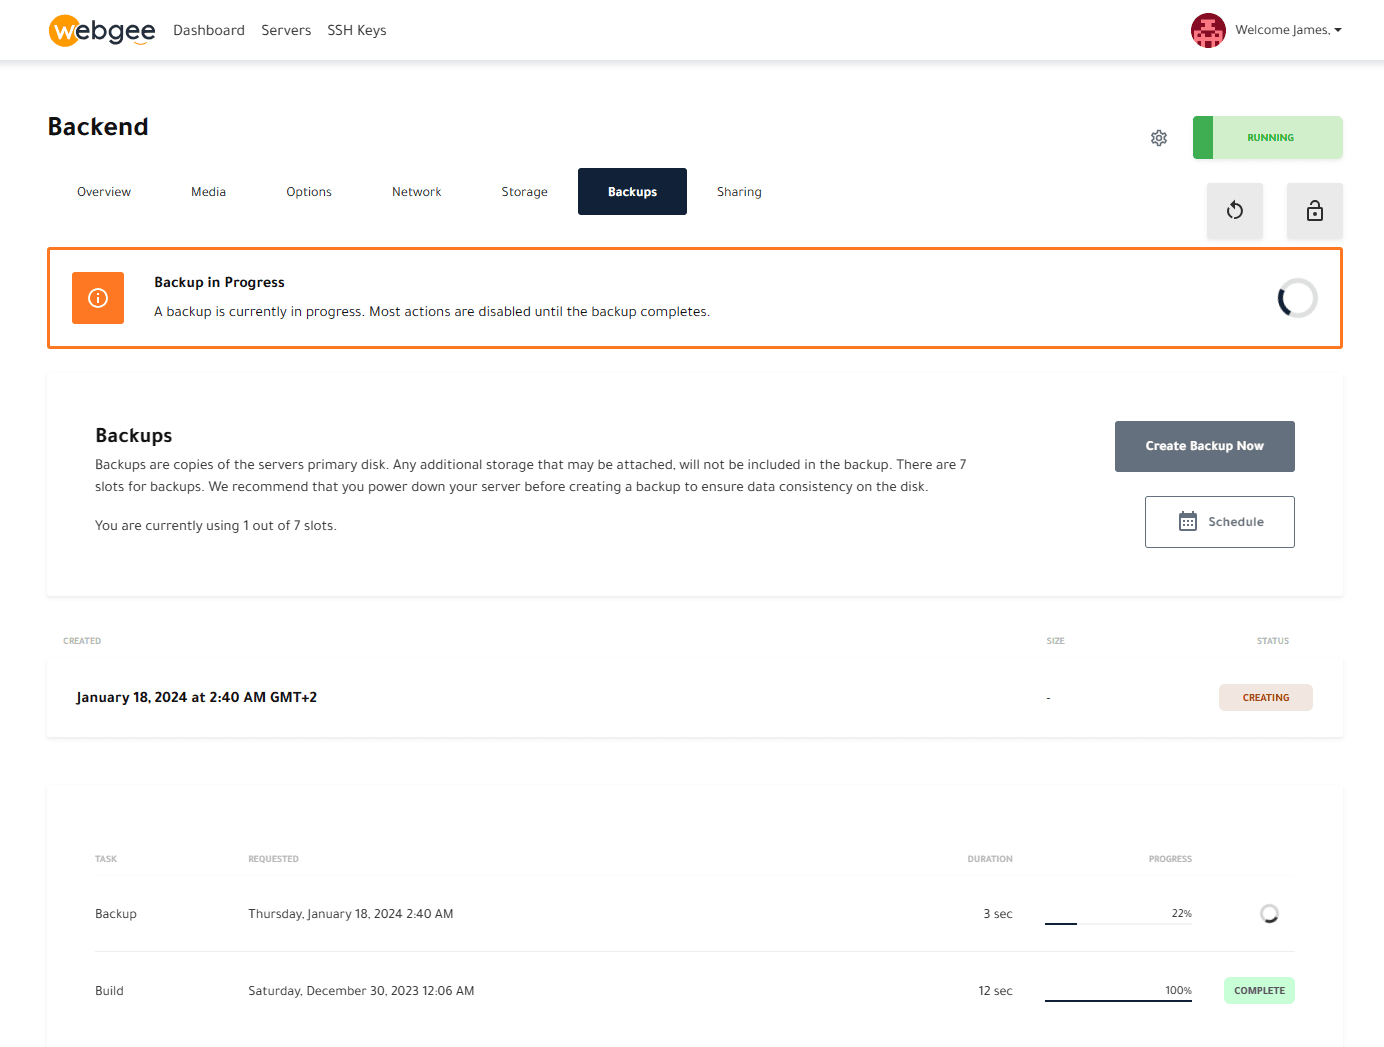This screenshot has height=1047, width=1384.
Task: Click the calendar icon in Schedule button
Action: click(1188, 522)
